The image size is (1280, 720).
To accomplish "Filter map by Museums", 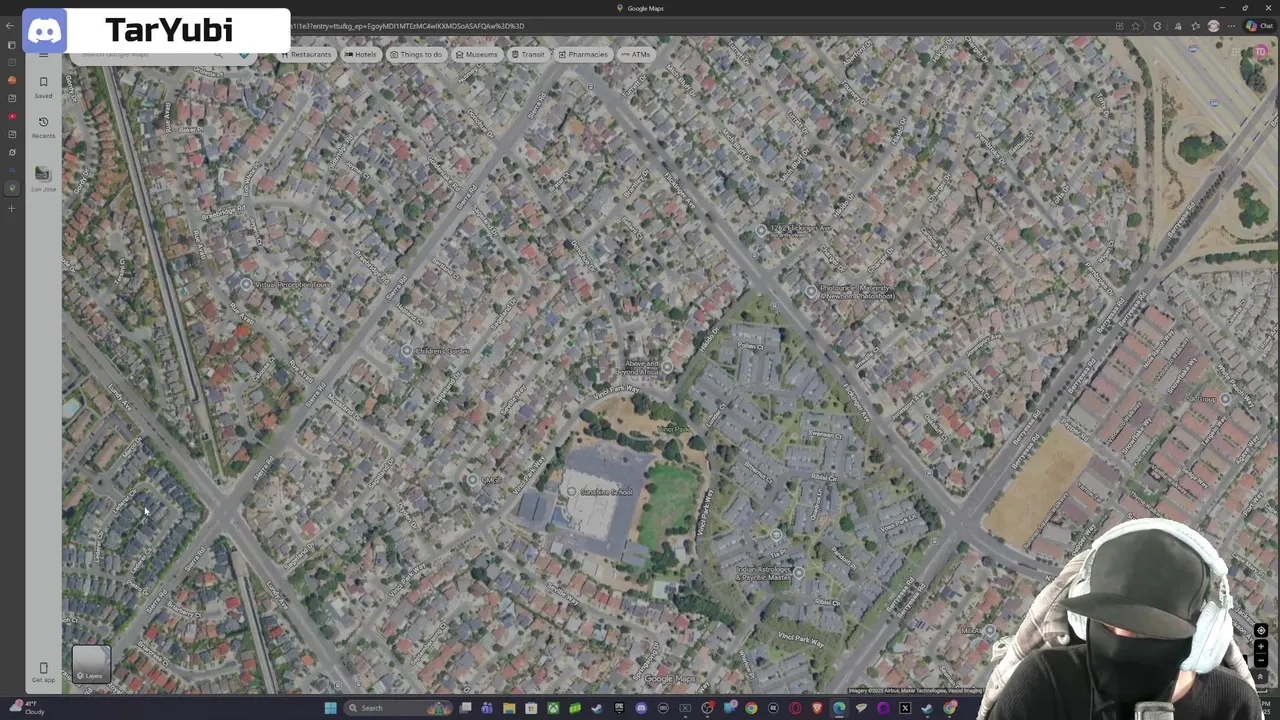I will pyautogui.click(x=476, y=54).
